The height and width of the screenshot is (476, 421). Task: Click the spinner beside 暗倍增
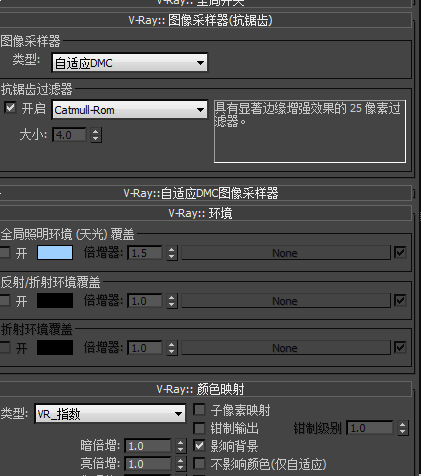point(180,446)
